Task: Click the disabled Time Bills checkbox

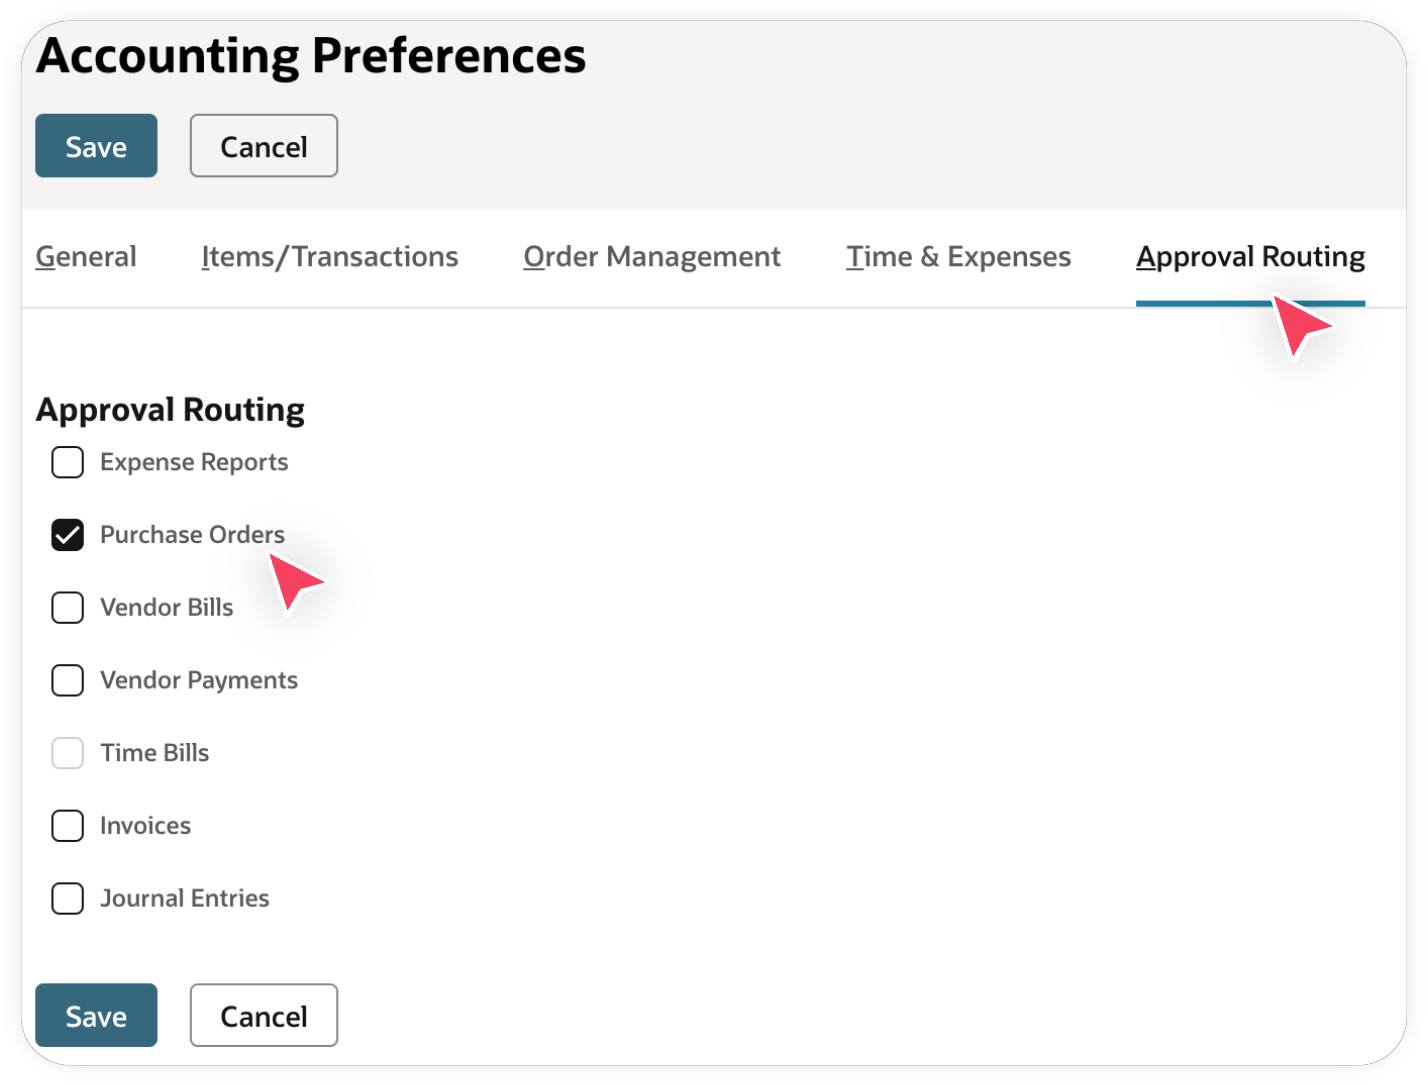Action: pos(67,752)
